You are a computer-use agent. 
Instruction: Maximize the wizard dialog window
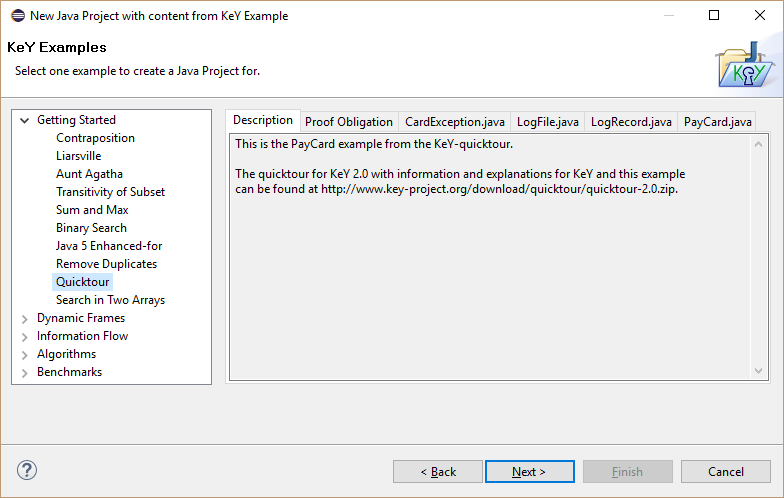[714, 16]
